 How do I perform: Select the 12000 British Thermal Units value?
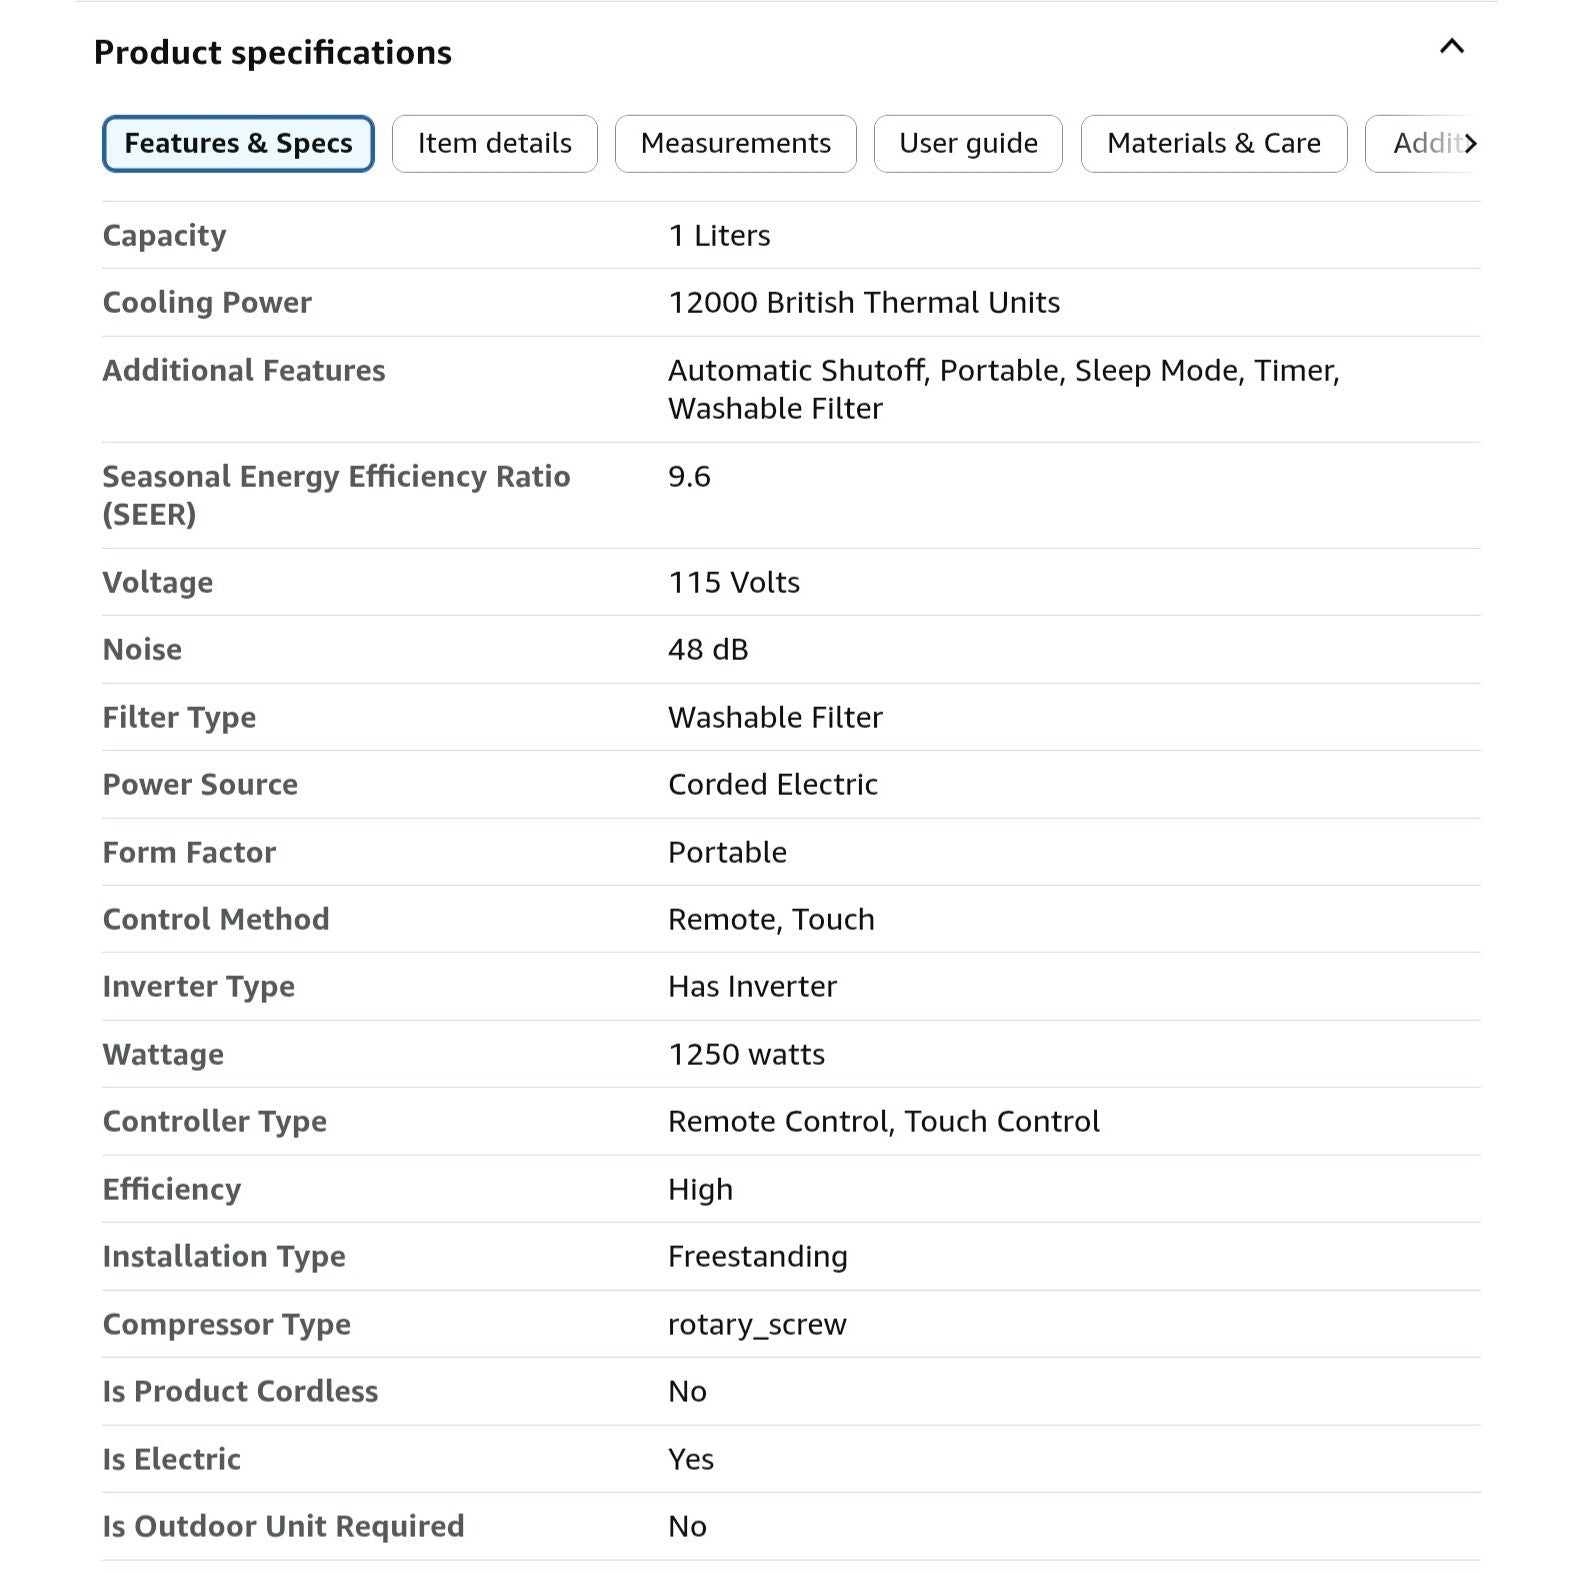(x=863, y=303)
